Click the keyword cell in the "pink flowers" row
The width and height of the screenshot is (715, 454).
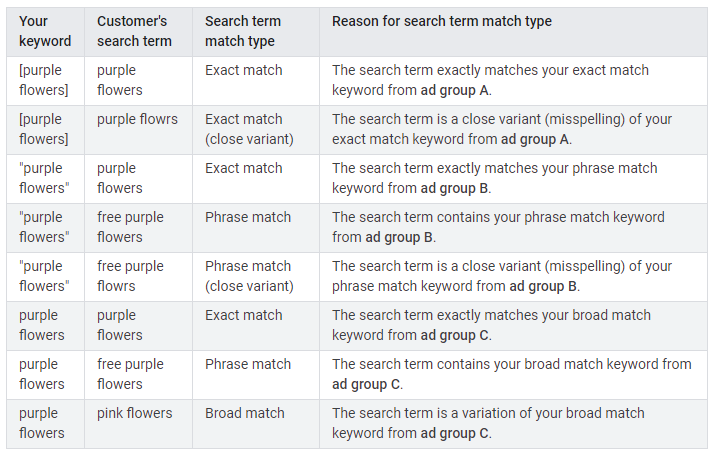pyautogui.click(x=41, y=423)
